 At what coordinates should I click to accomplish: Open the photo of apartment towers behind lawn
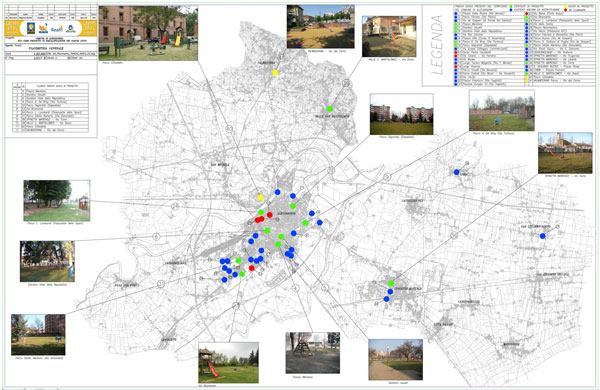[x=401, y=114]
